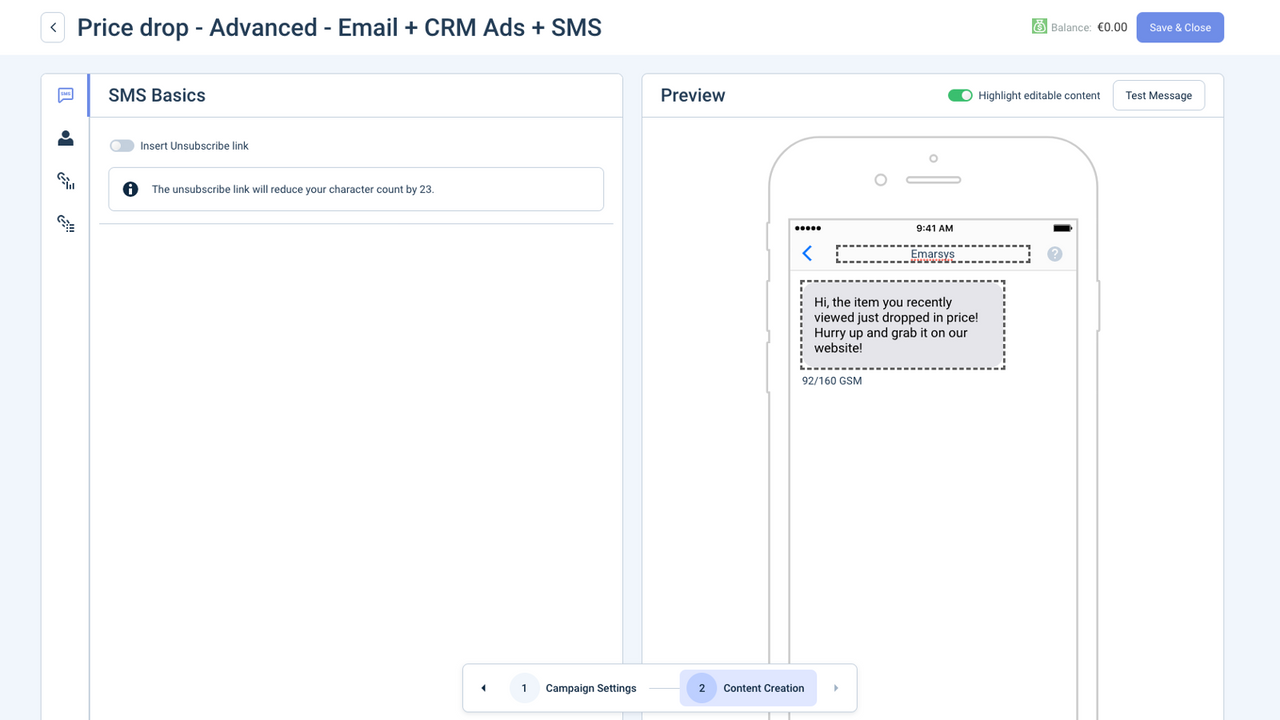
Task: Click the numbered circle for step 1
Action: tap(524, 688)
